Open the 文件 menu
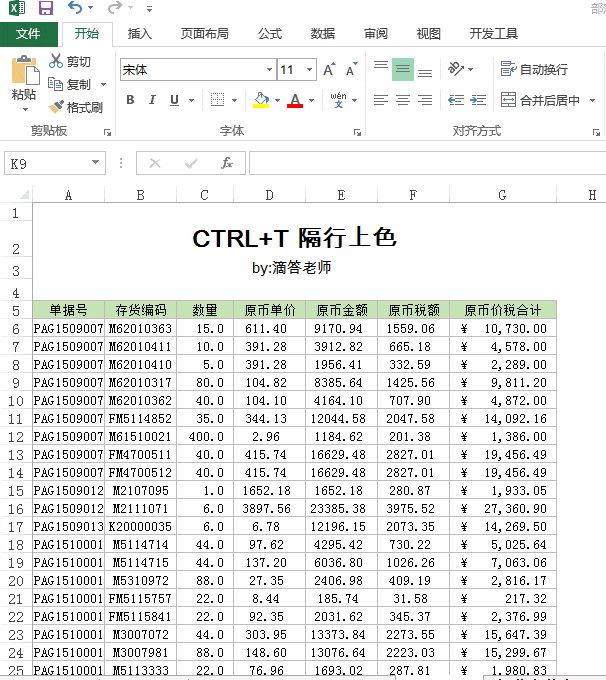The height and width of the screenshot is (680, 606). pyautogui.click(x=29, y=34)
